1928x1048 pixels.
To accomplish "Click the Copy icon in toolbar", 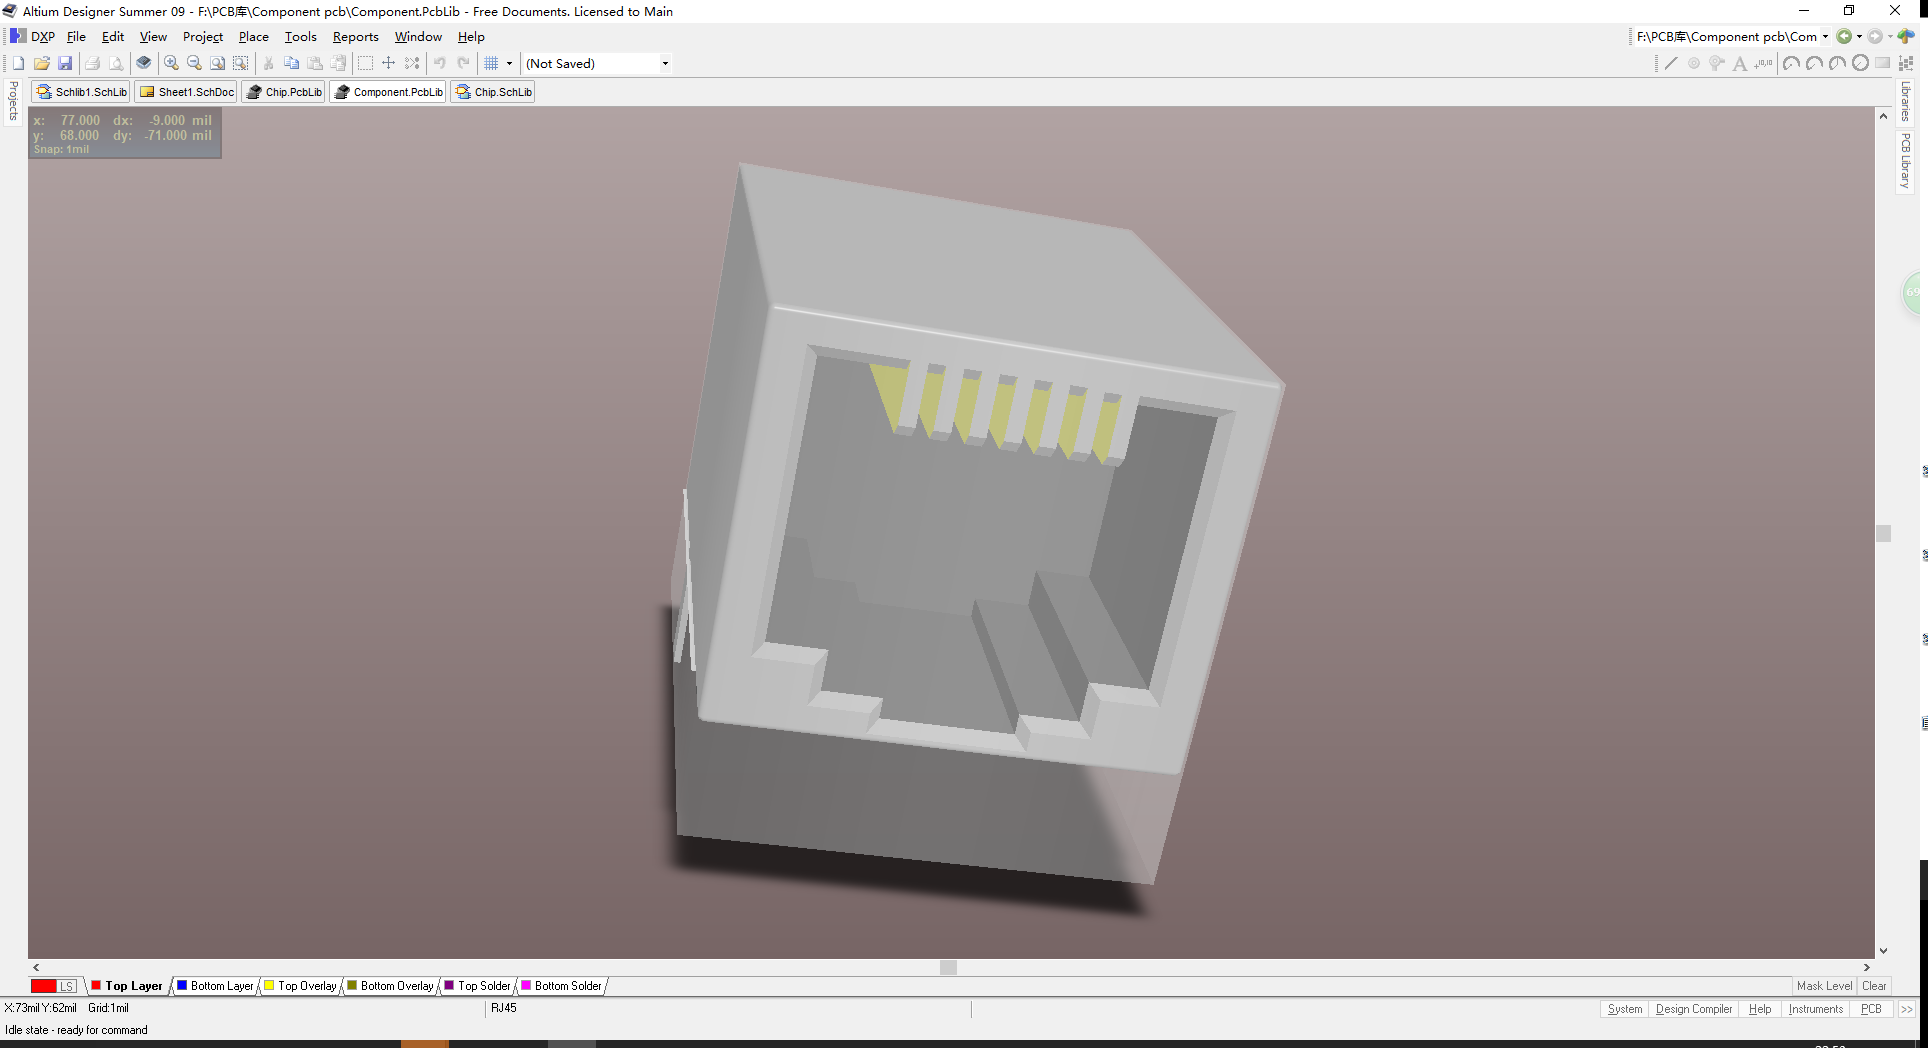I will coord(292,63).
